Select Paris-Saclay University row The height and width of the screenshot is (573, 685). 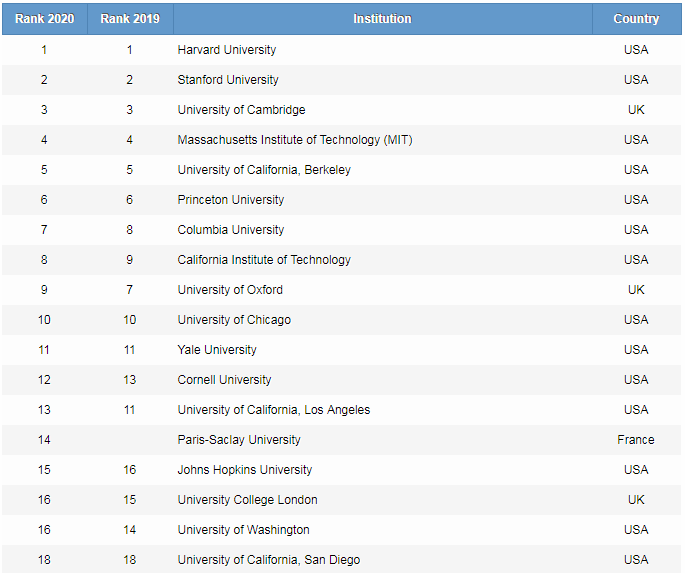342,440
